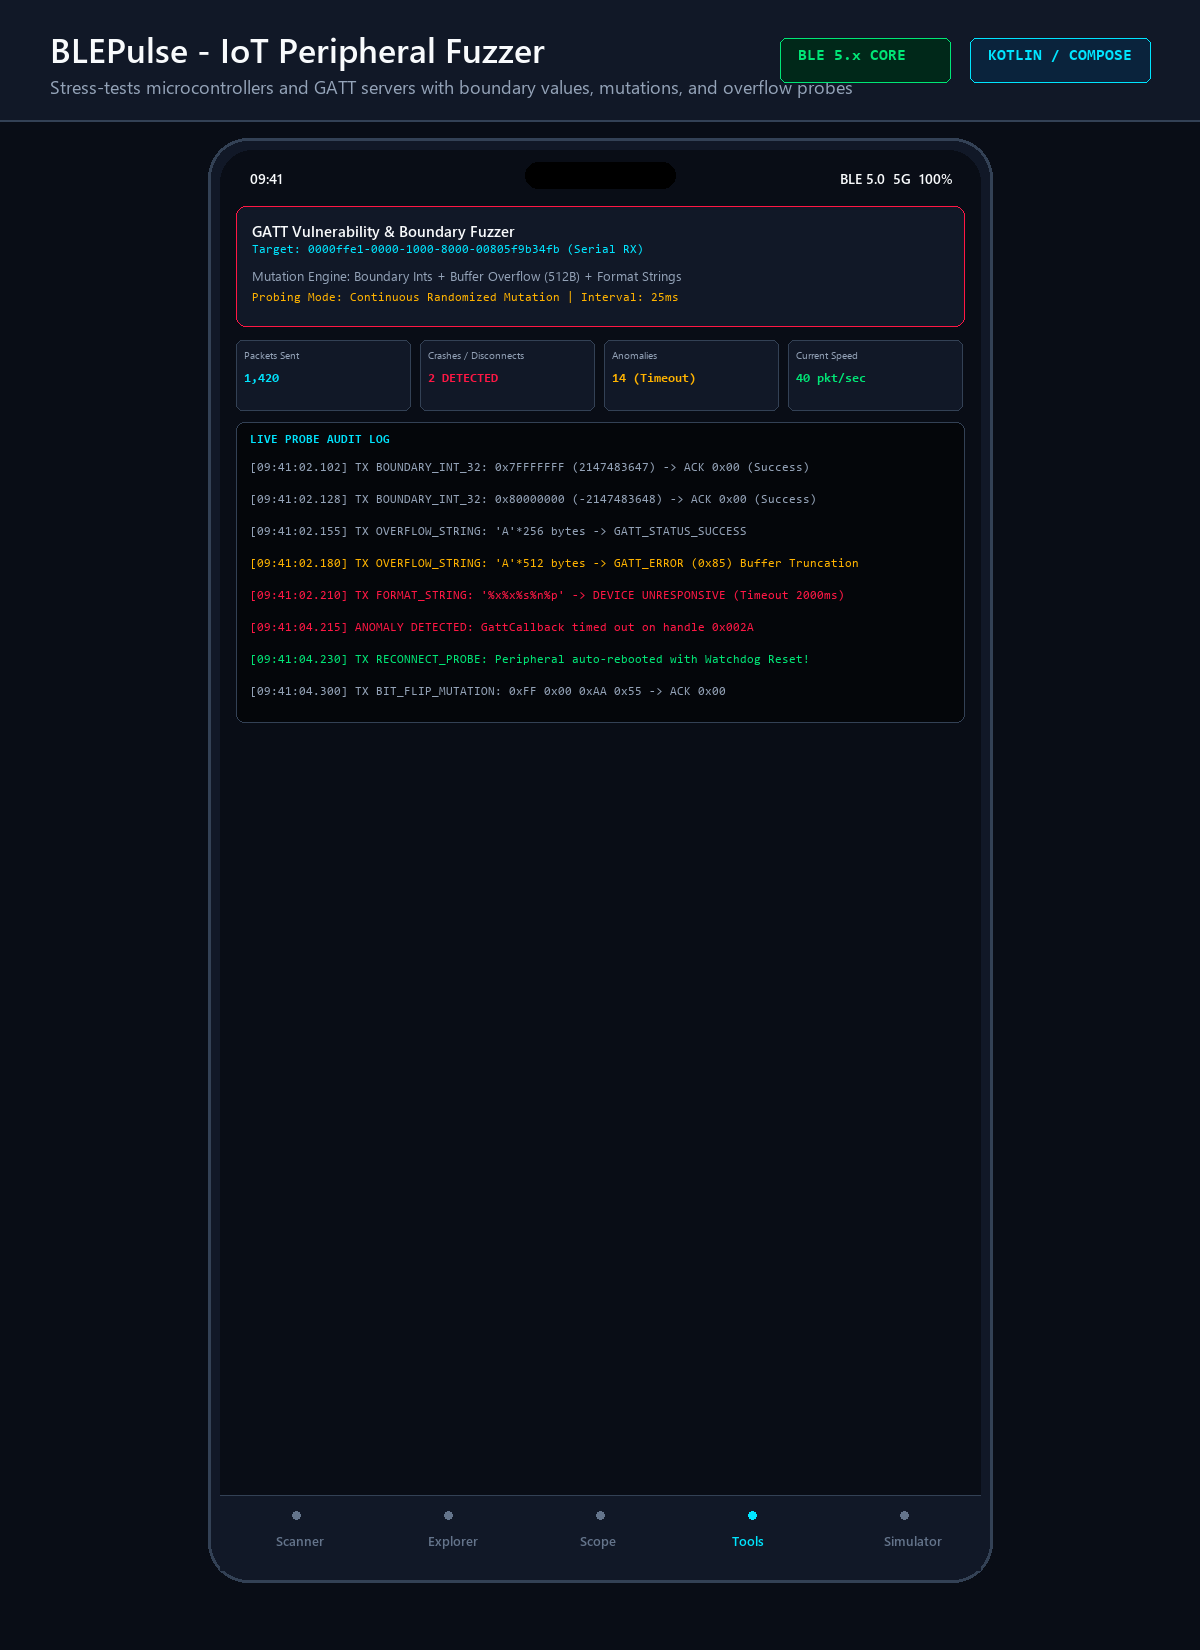The width and height of the screenshot is (1200, 1650).
Task: Select the BIT_FLIP_MUTATION log entry
Action: point(488,691)
